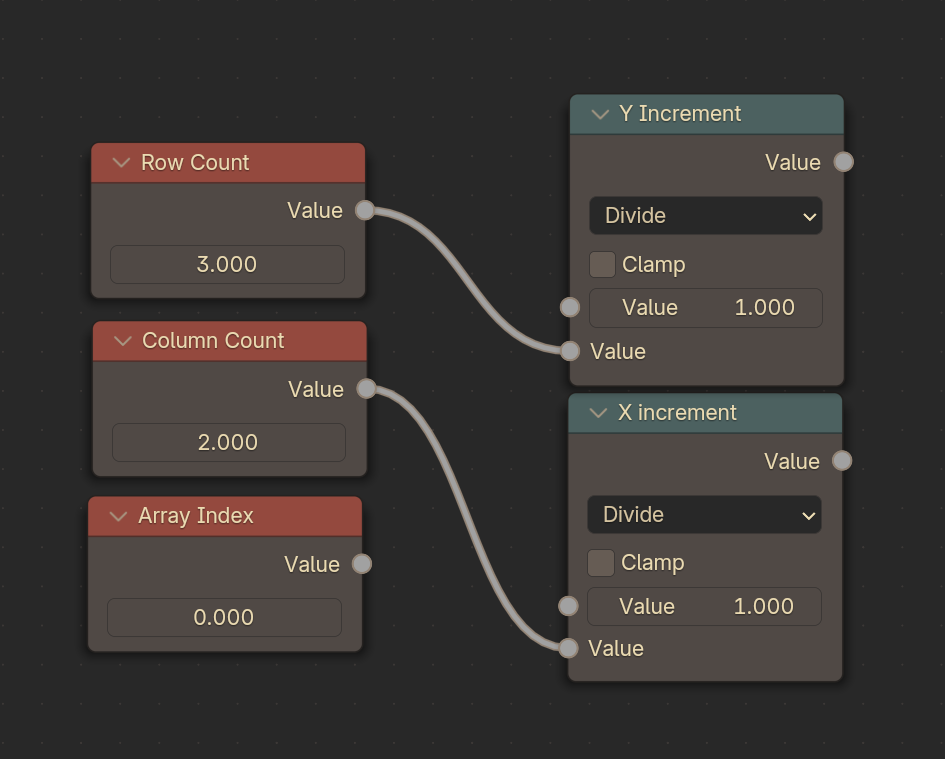This screenshot has height=759, width=945.
Task: Click X increment second input socket
Action: [568, 648]
